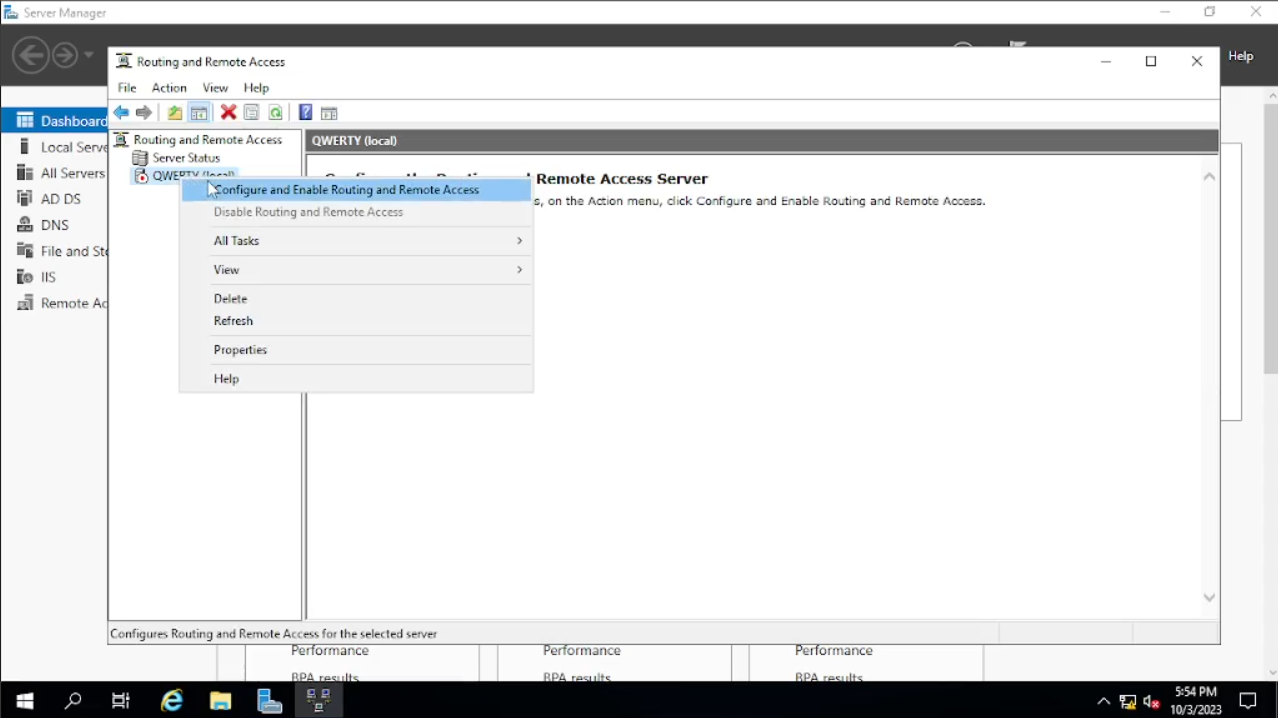This screenshot has height=718, width=1278.
Task: Open Internet Explorer from the taskbar
Action: (172, 701)
